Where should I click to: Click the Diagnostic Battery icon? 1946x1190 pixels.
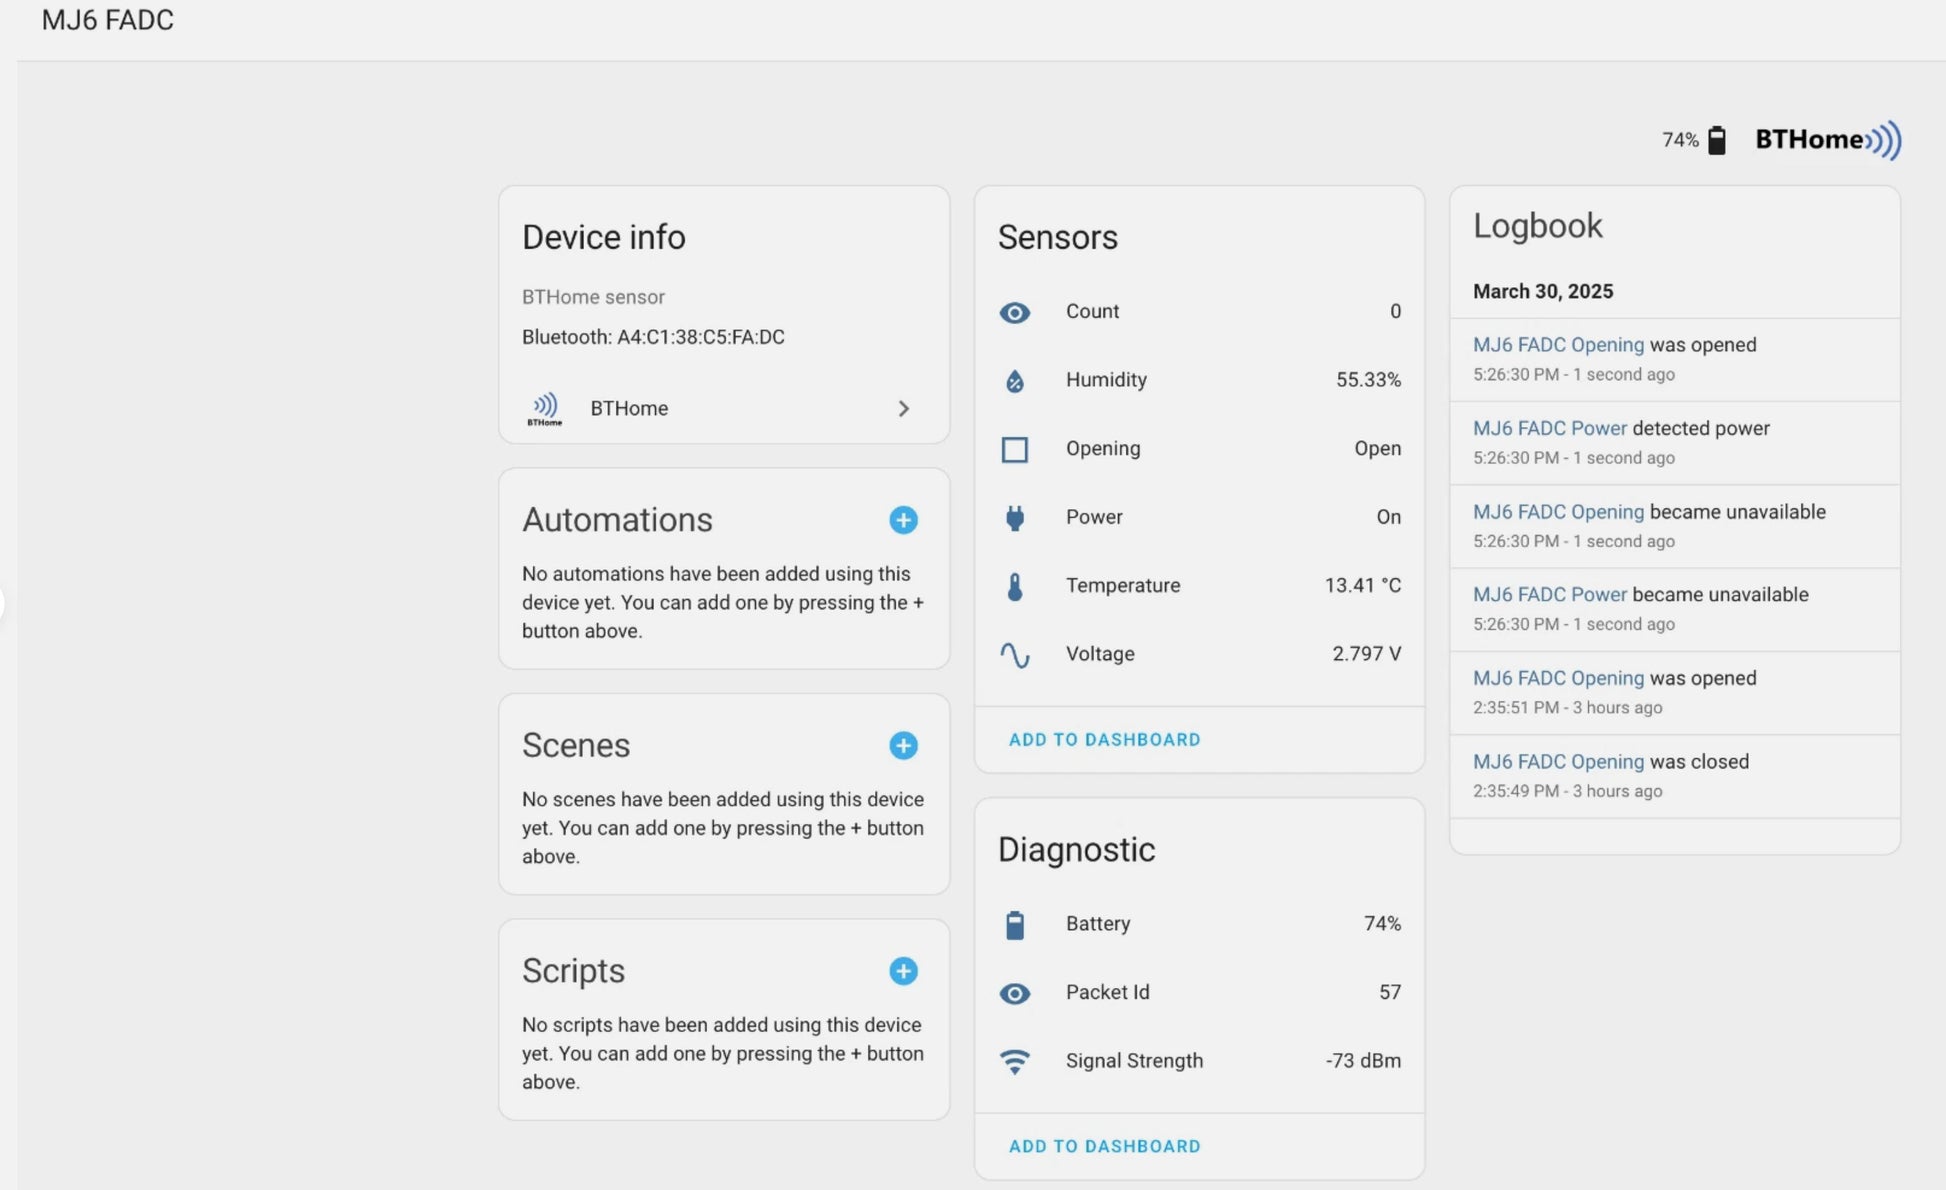[1014, 925]
